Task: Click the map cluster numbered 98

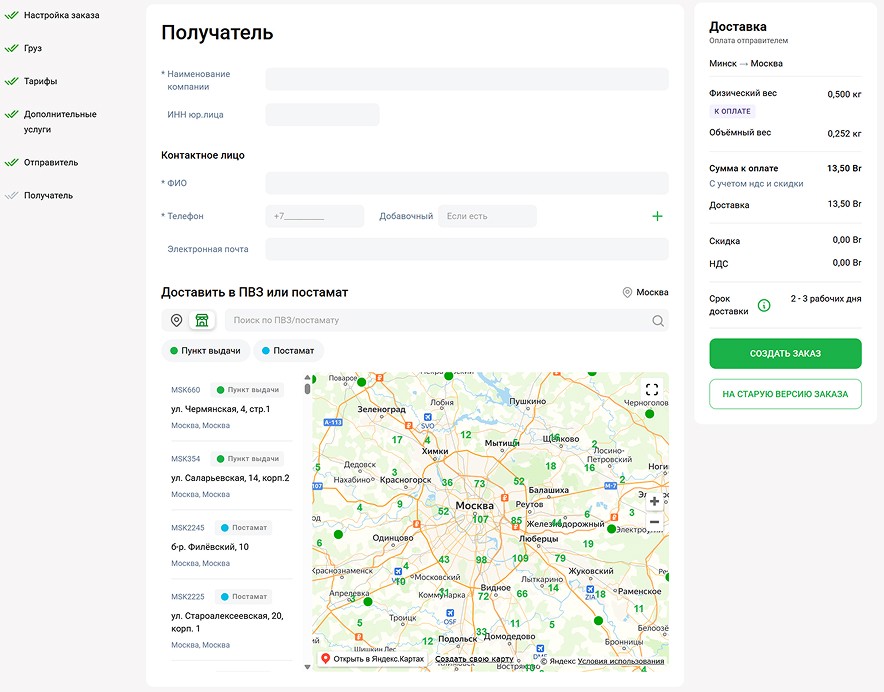Action: click(481, 559)
